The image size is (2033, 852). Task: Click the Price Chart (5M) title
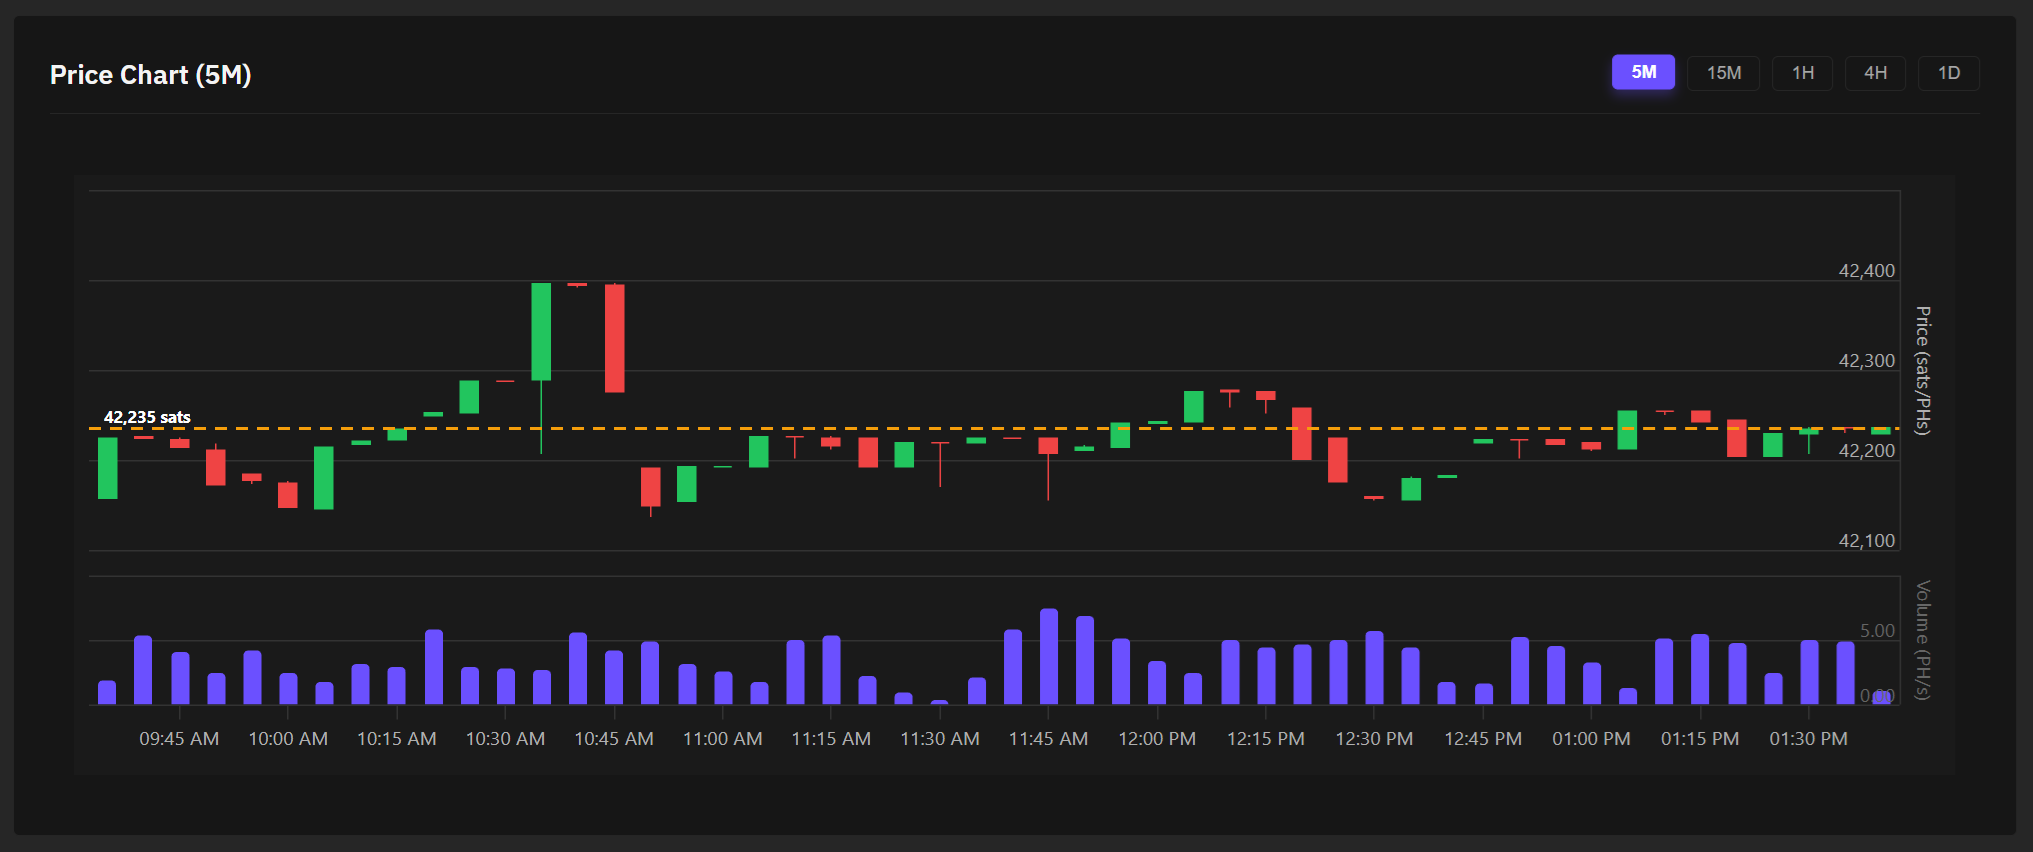[x=150, y=75]
